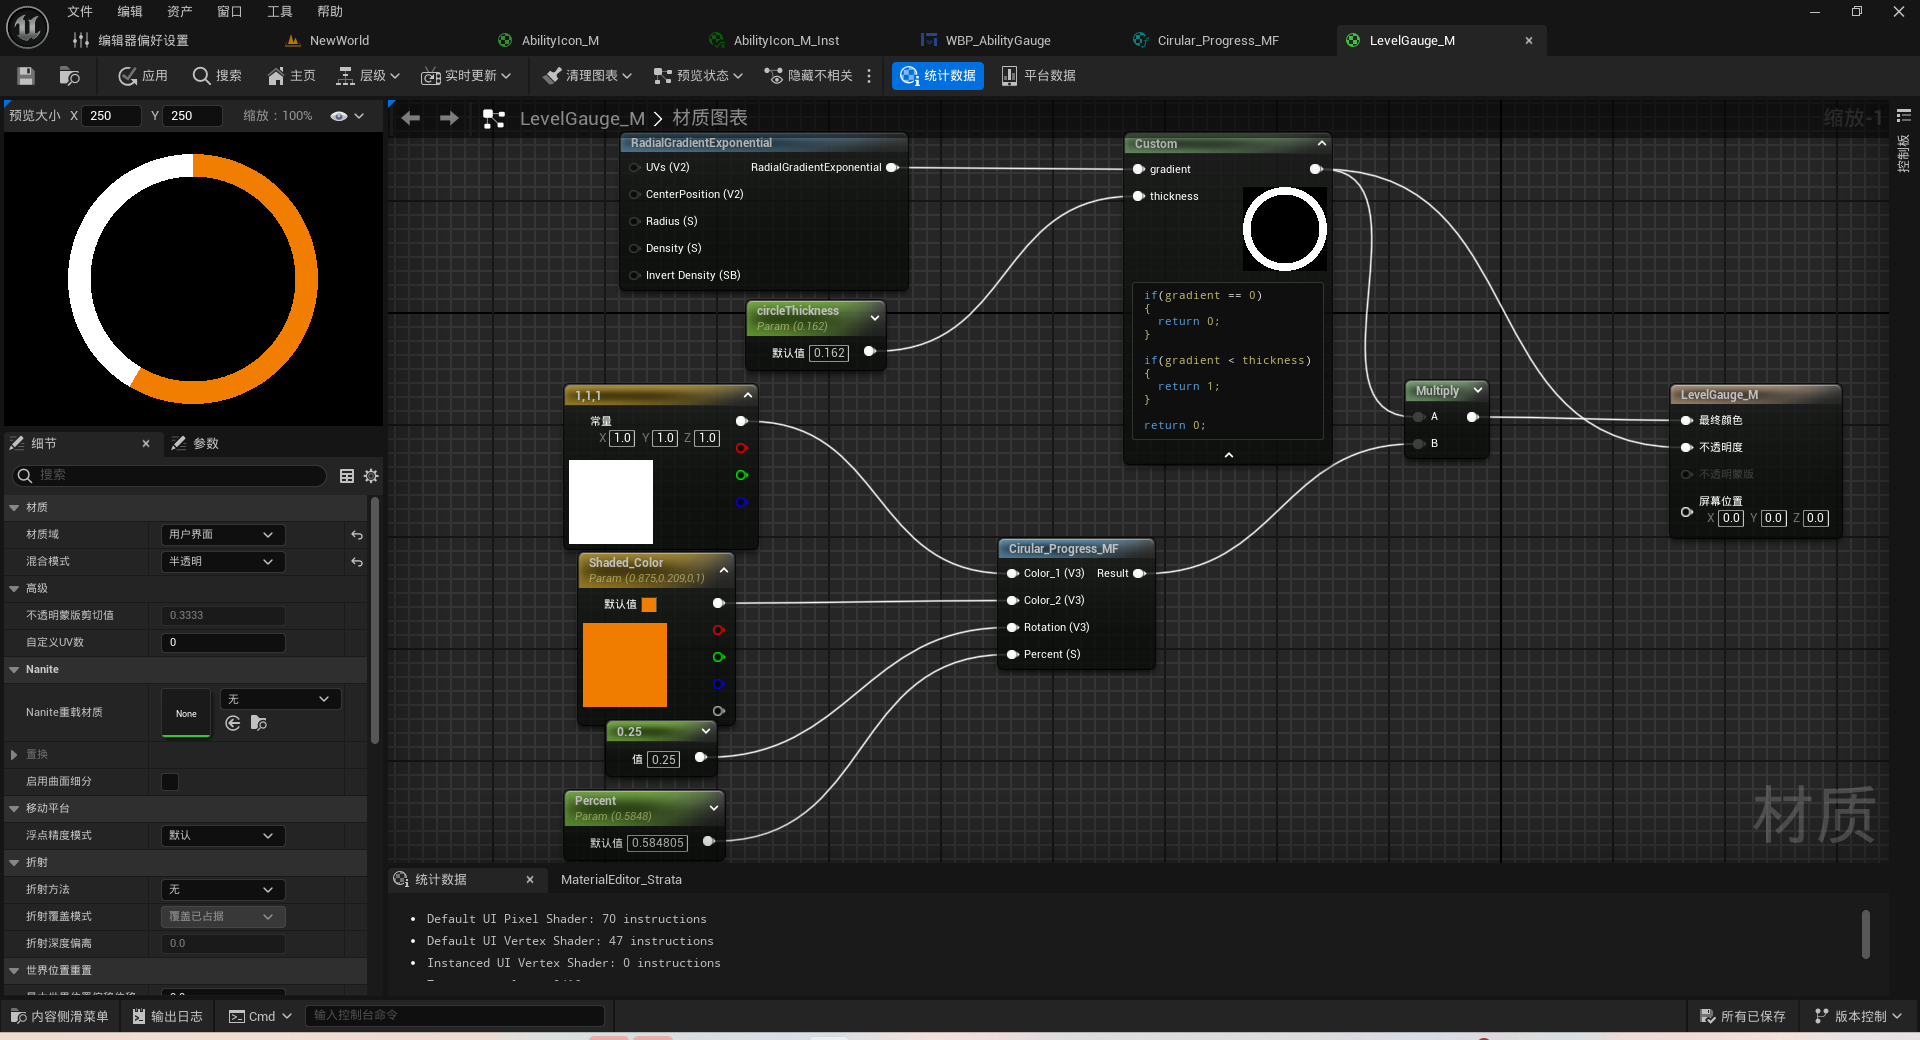1920x1040 pixels.
Task: Click the preview size Y input field
Action: 193,116
